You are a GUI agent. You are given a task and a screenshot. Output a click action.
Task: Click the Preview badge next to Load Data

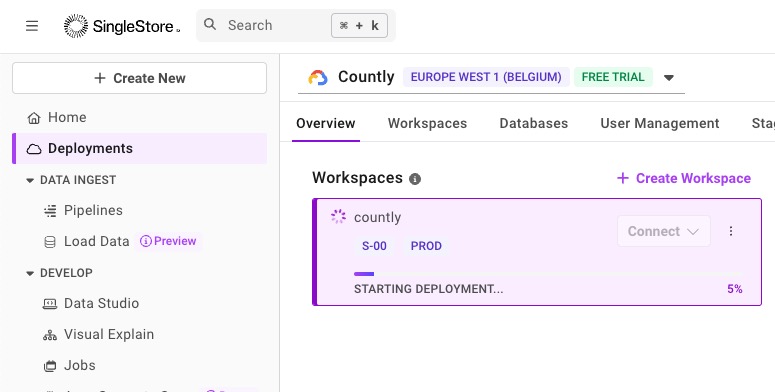click(x=168, y=241)
